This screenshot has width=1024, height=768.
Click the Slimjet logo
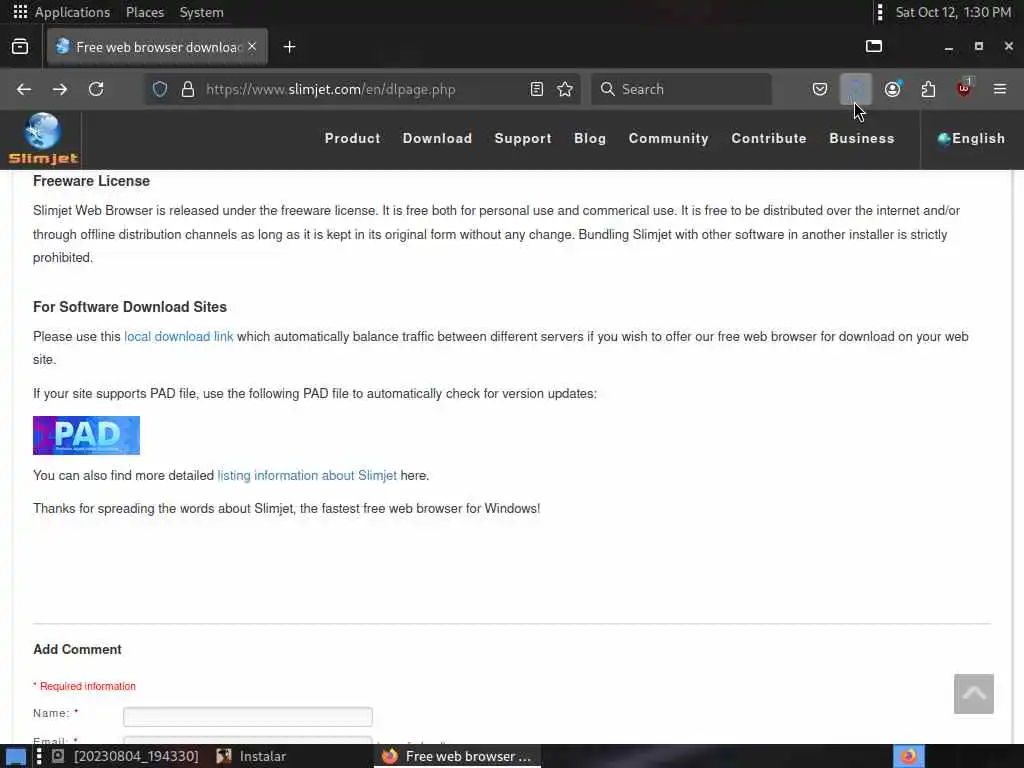click(43, 138)
